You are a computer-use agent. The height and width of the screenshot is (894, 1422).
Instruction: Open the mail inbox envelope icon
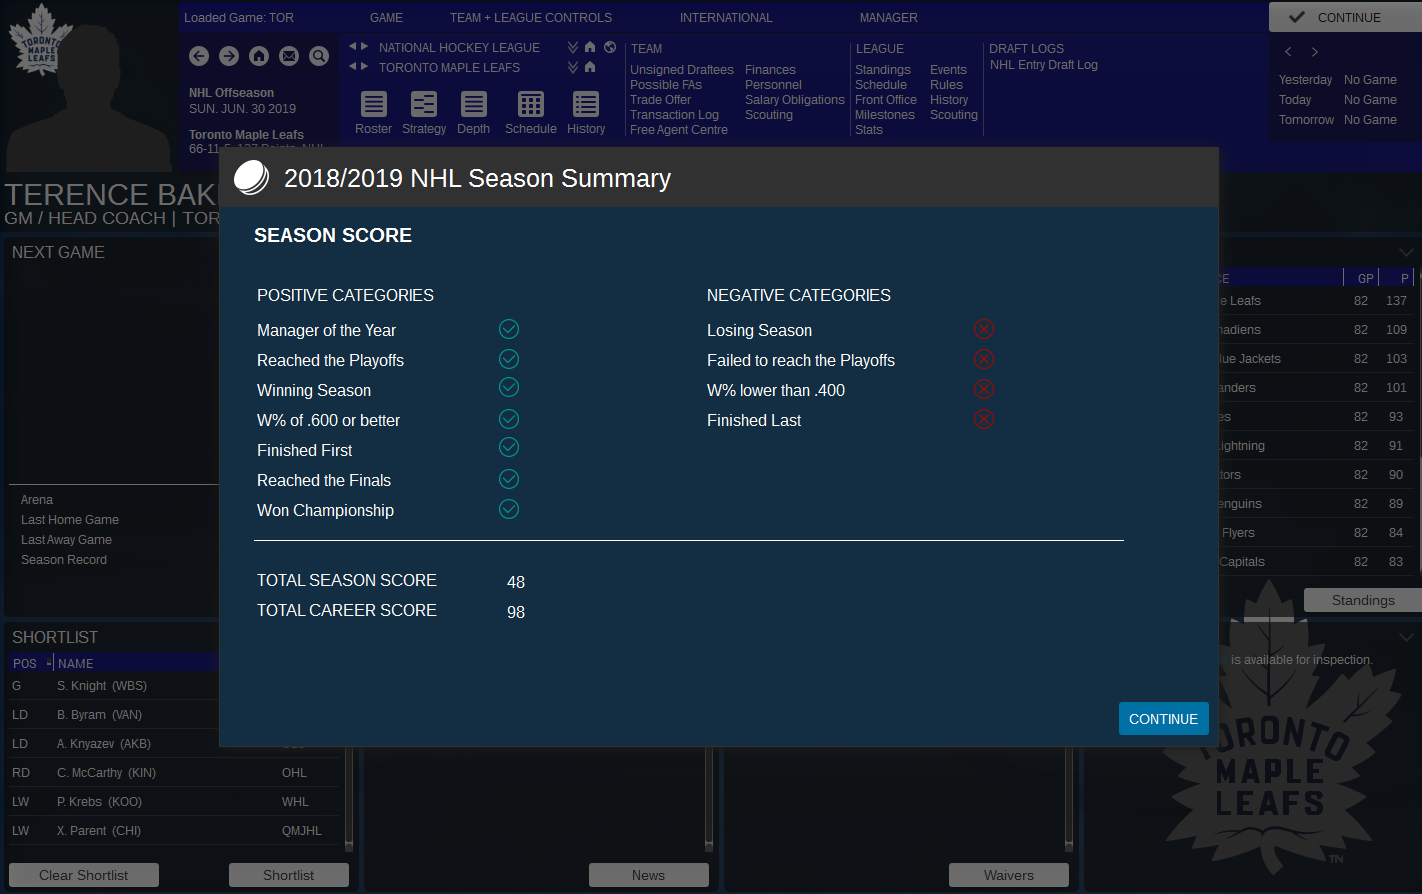pos(289,56)
